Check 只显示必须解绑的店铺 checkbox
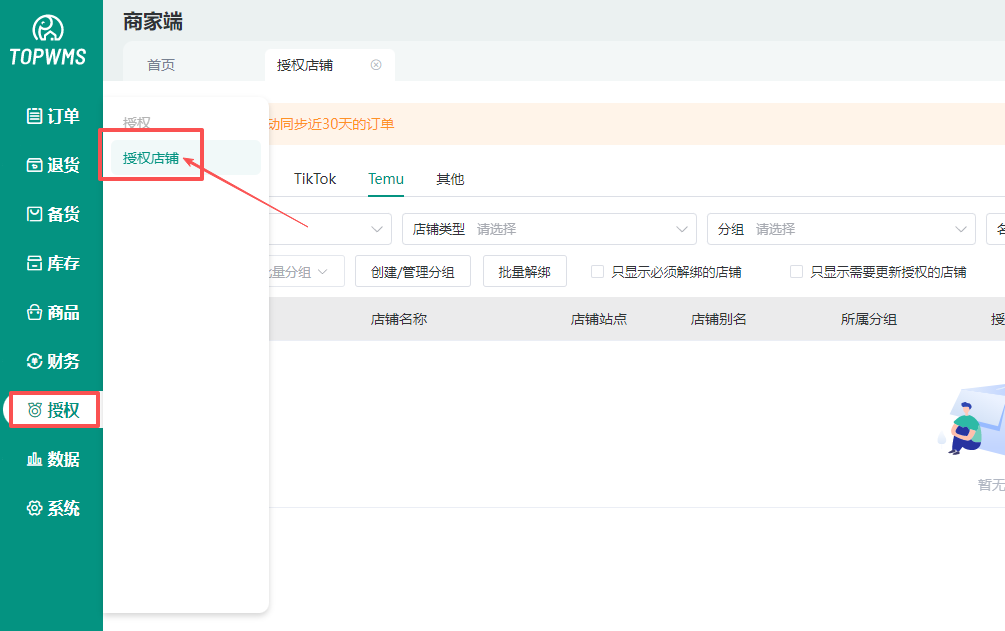Viewport: 1005px width, 631px height. click(x=597, y=272)
